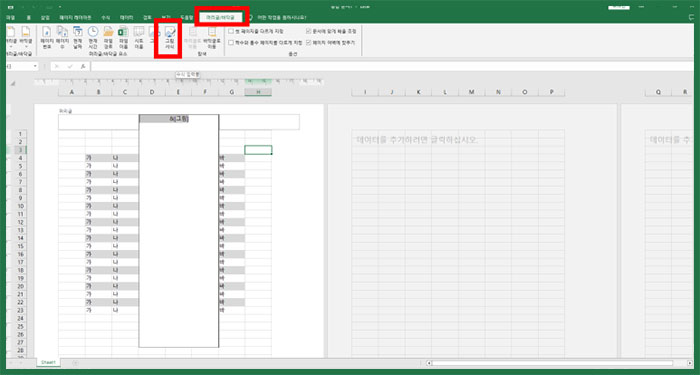Select row 12 header
This screenshot has width=700, height=375.
pyautogui.click(x=20, y=222)
